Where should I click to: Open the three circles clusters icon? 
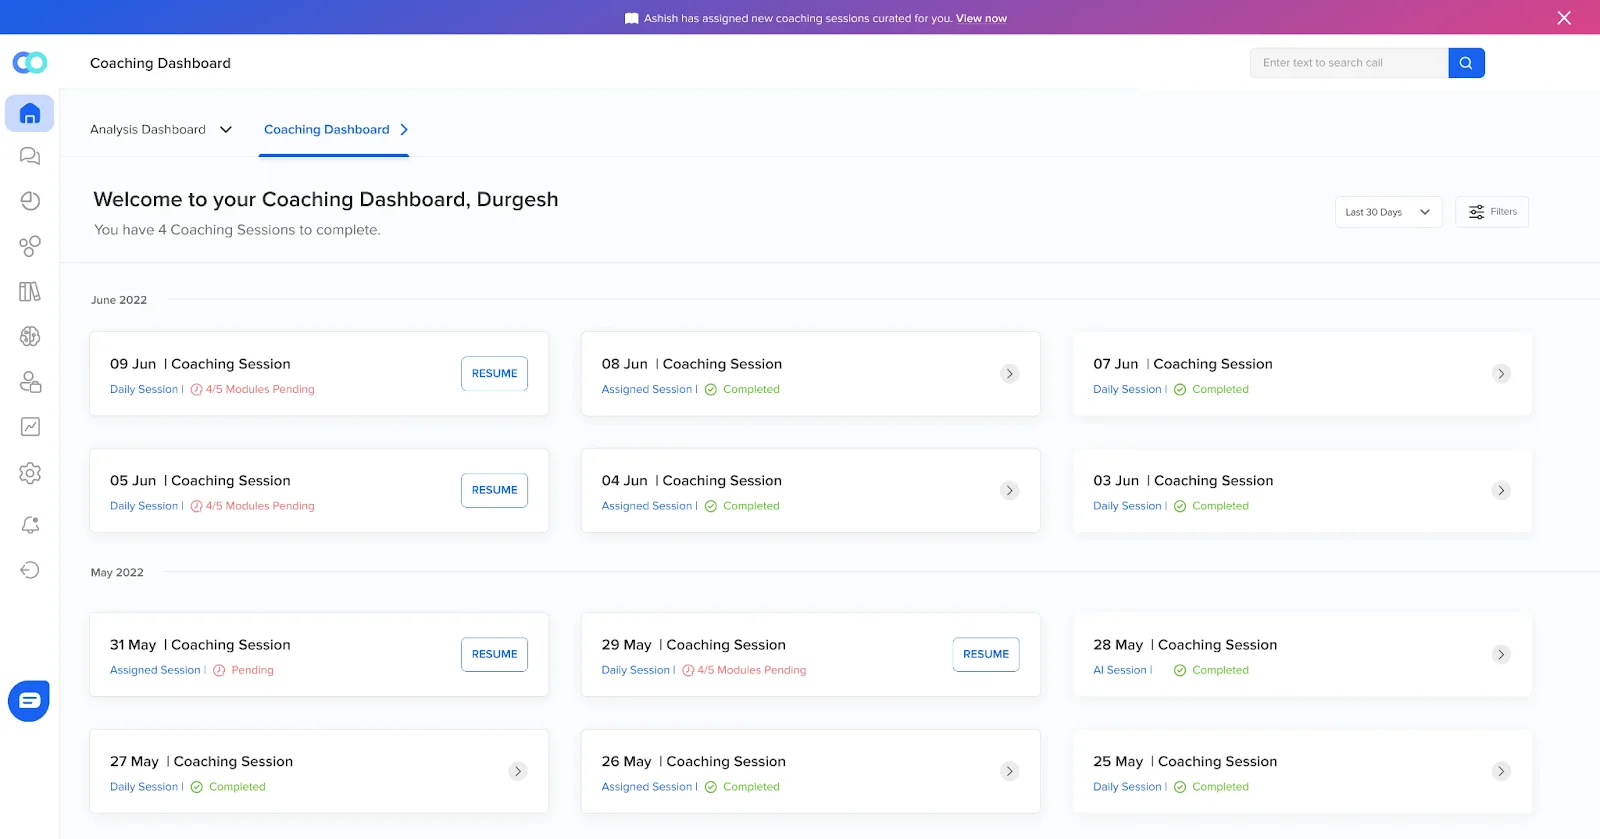[30, 246]
